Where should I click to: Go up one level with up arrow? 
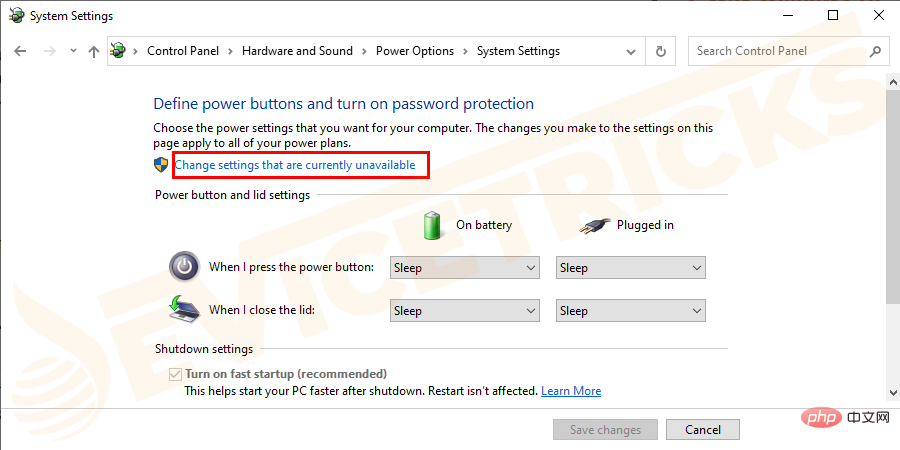(x=94, y=51)
